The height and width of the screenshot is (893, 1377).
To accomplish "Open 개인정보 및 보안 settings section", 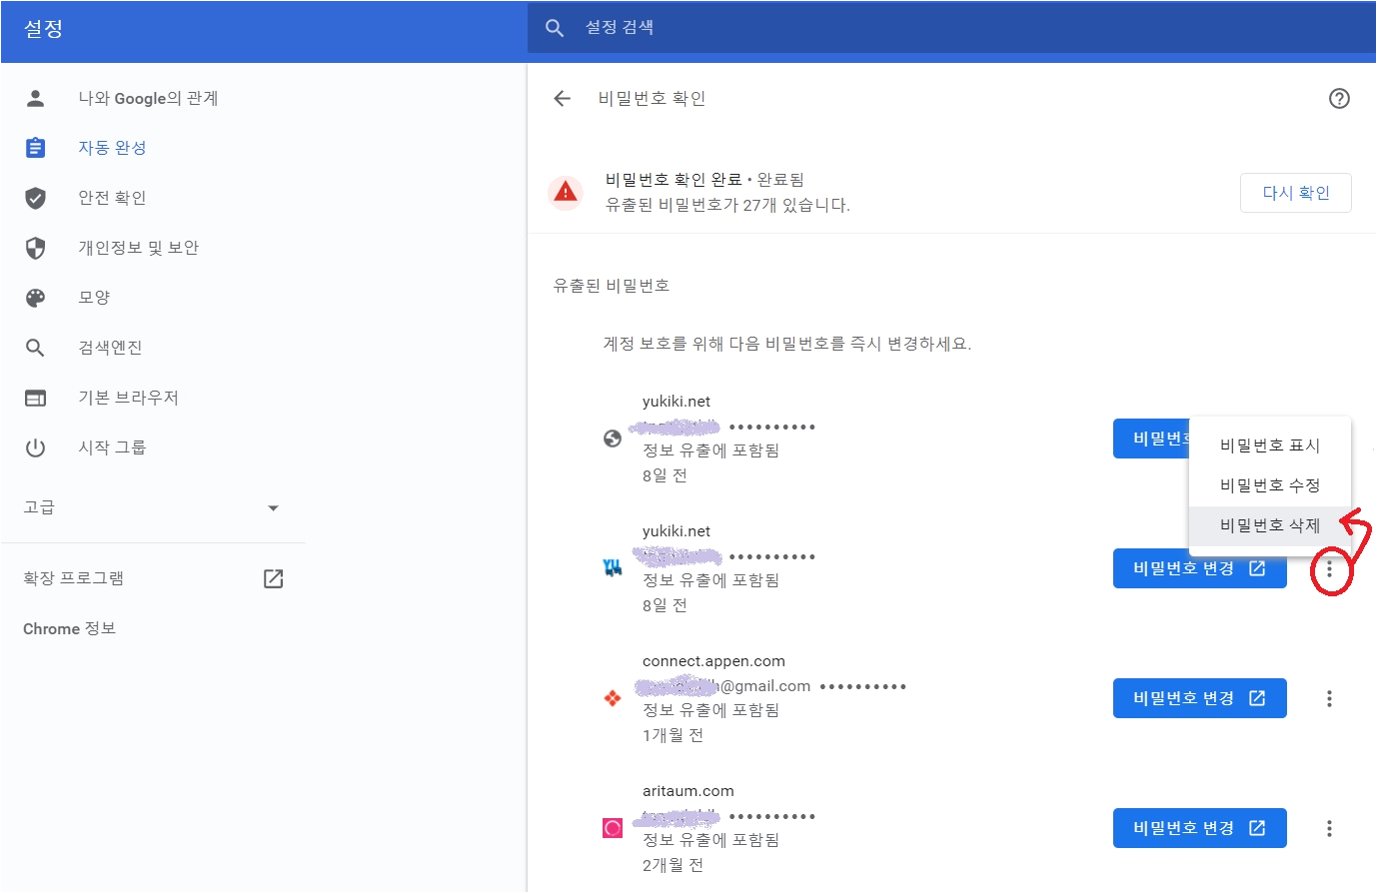I will [139, 248].
